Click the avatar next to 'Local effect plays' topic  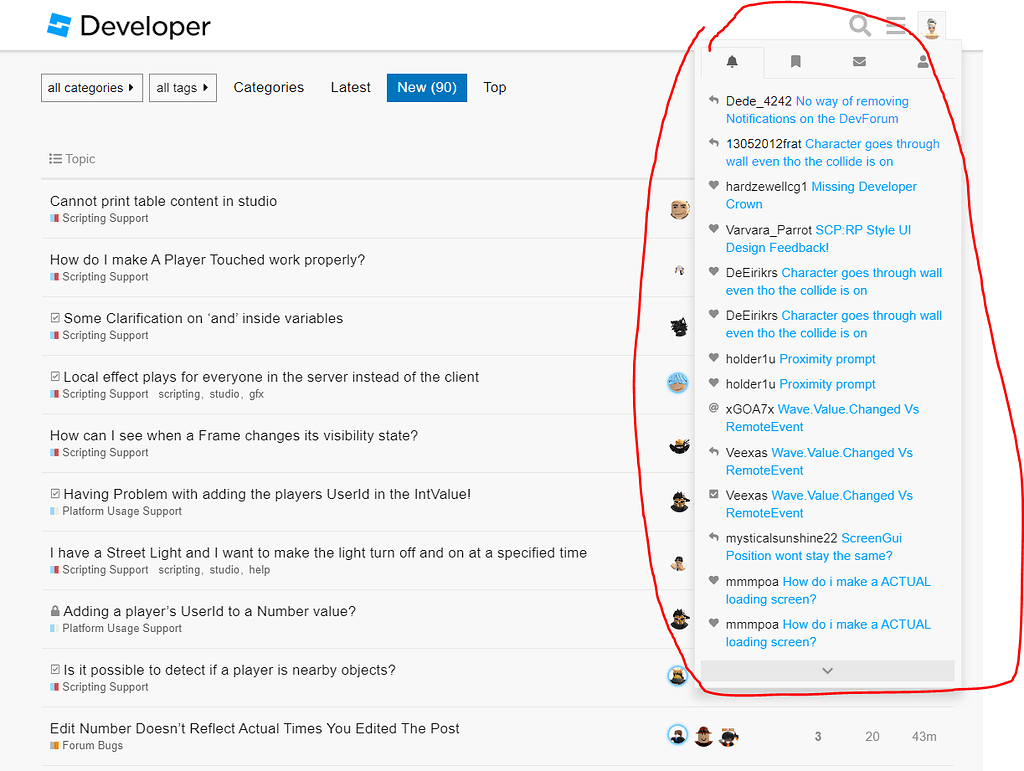[678, 382]
